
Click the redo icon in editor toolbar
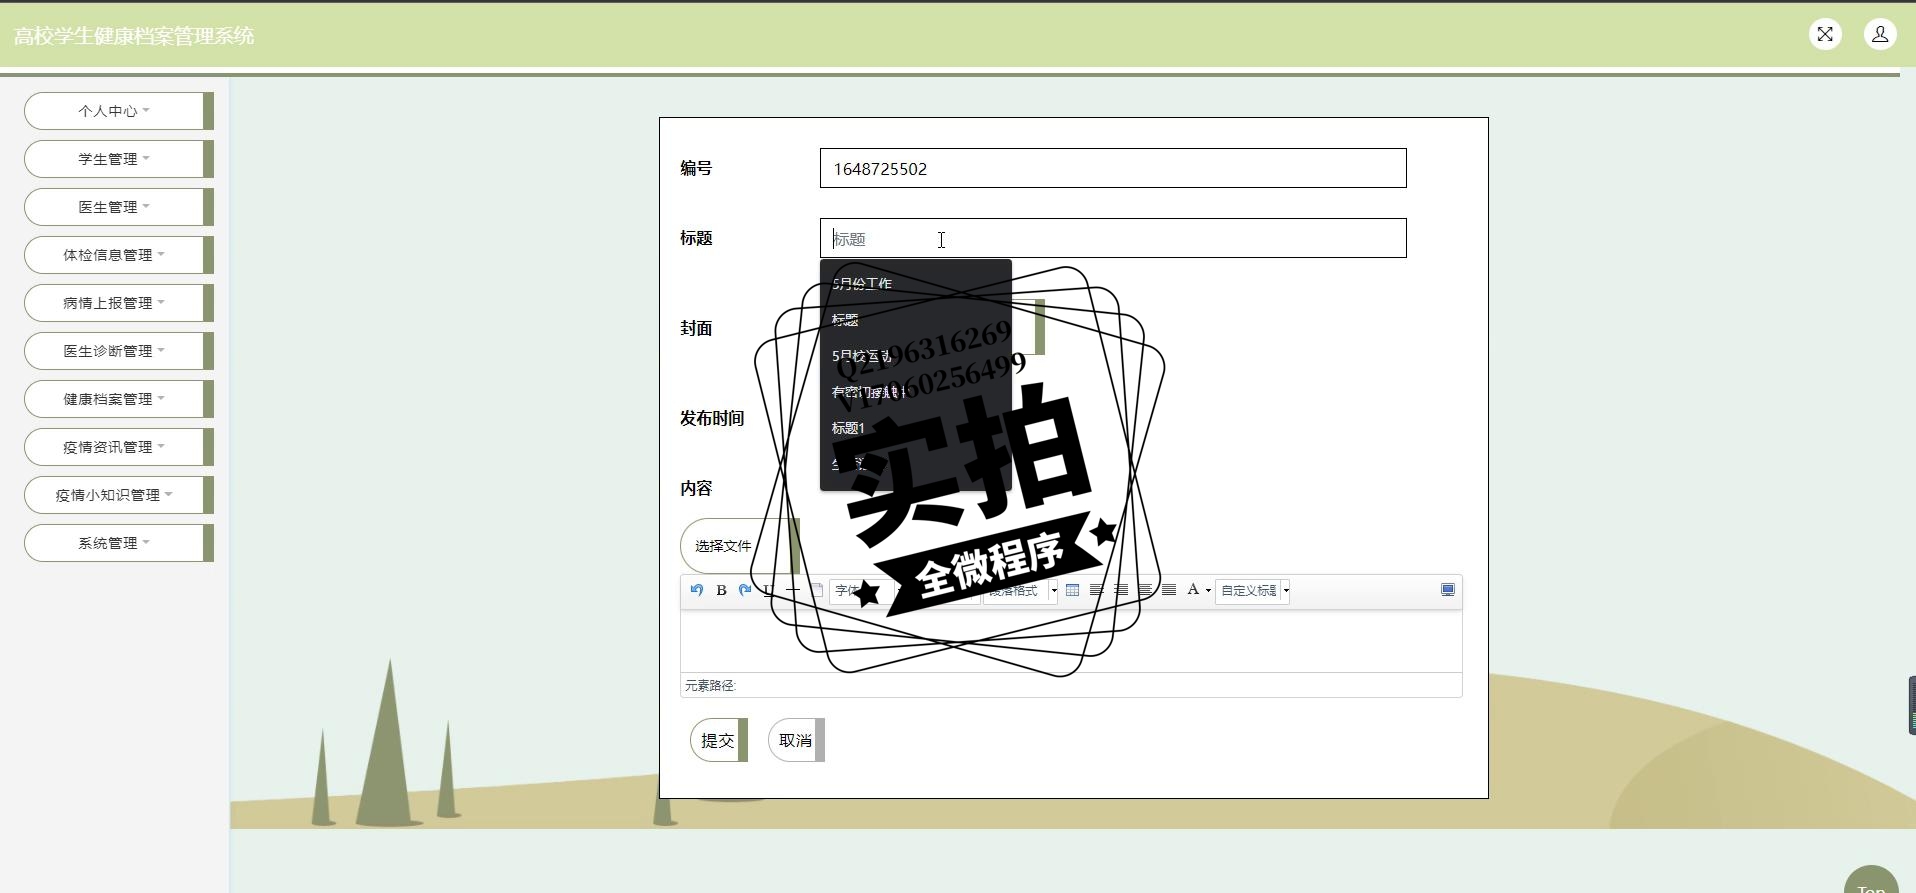coord(745,590)
